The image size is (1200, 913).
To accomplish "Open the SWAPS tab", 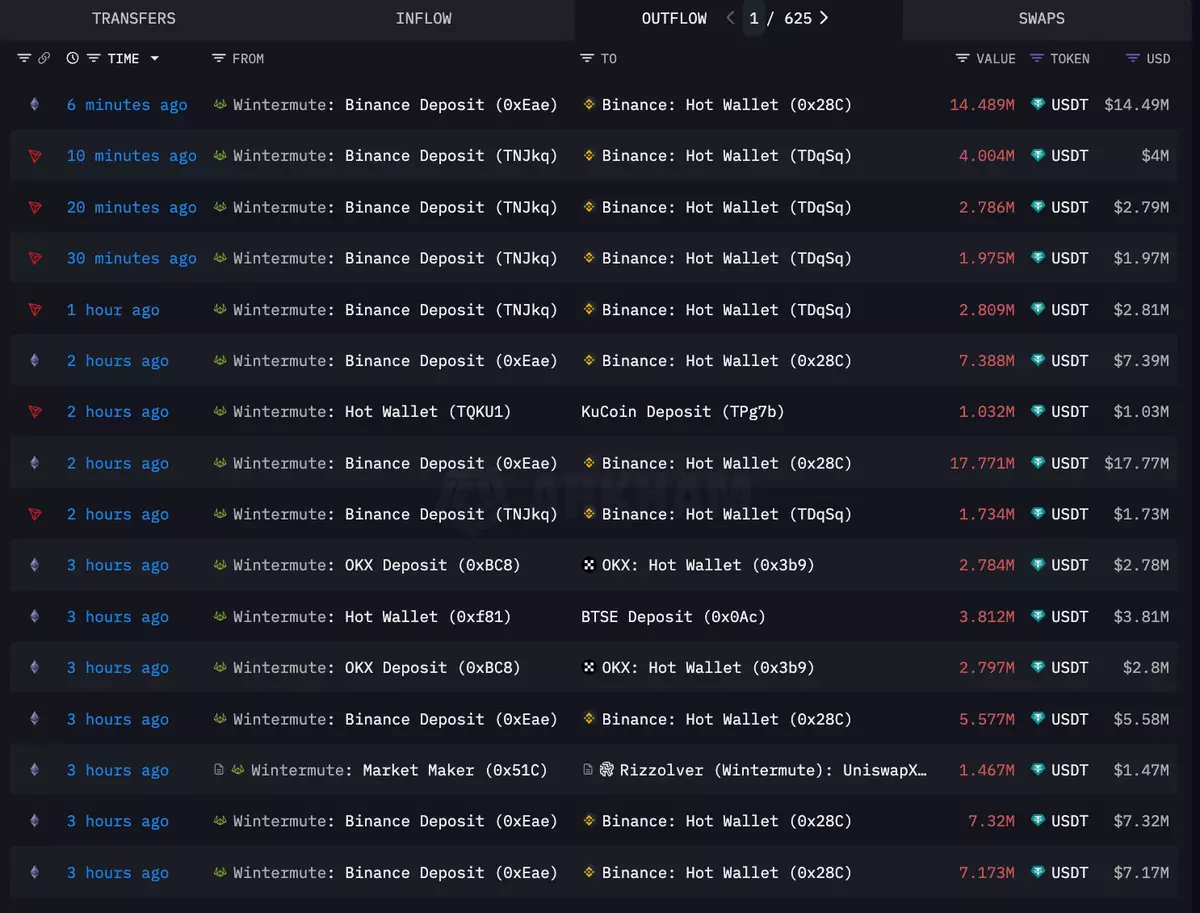I will tap(1041, 19).
